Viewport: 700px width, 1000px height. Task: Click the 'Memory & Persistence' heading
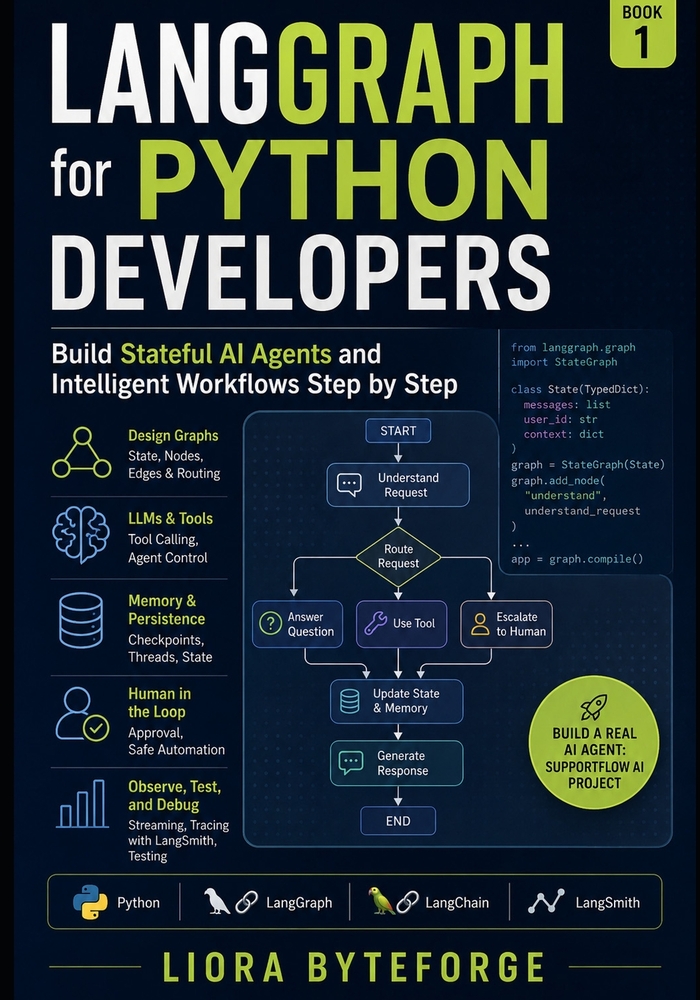click(166, 610)
